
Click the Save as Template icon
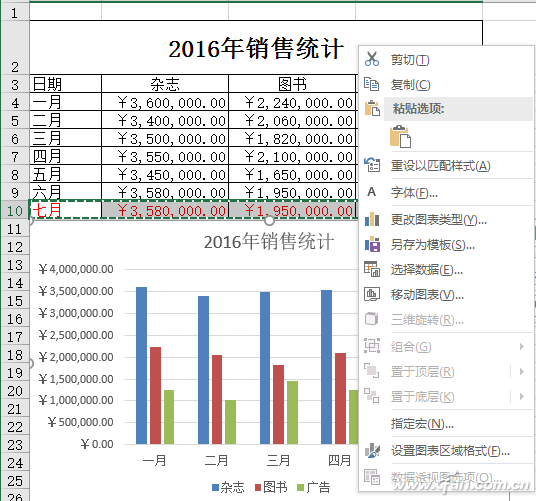[x=372, y=244]
